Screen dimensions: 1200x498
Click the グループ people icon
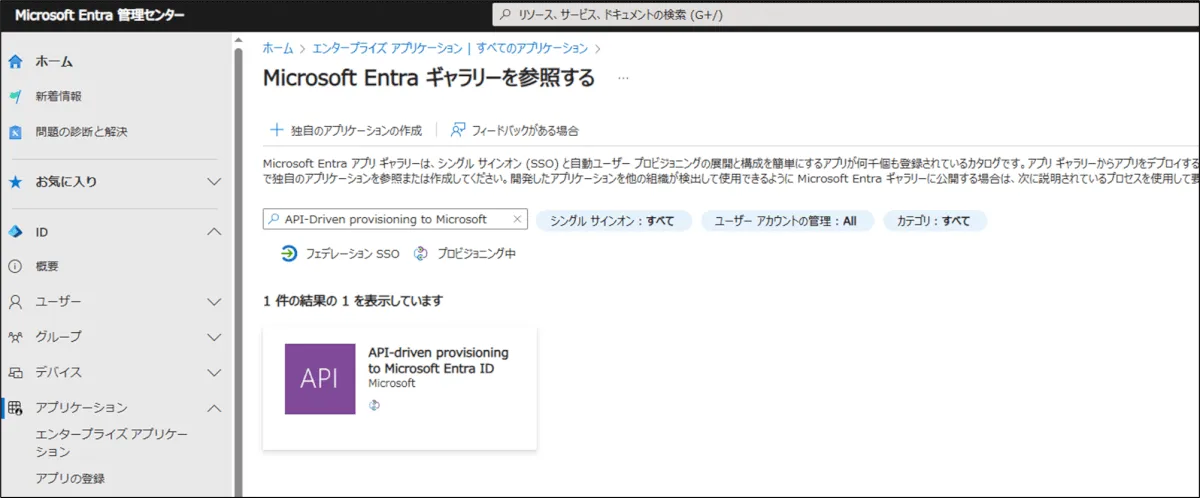pos(15,337)
